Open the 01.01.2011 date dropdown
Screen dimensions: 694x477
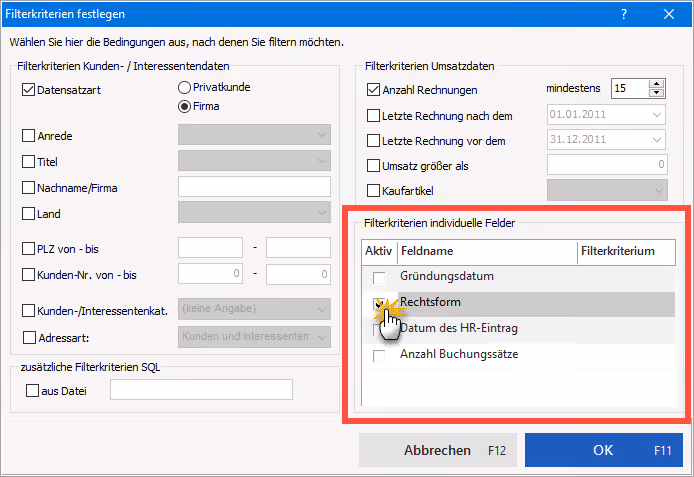pos(657,115)
